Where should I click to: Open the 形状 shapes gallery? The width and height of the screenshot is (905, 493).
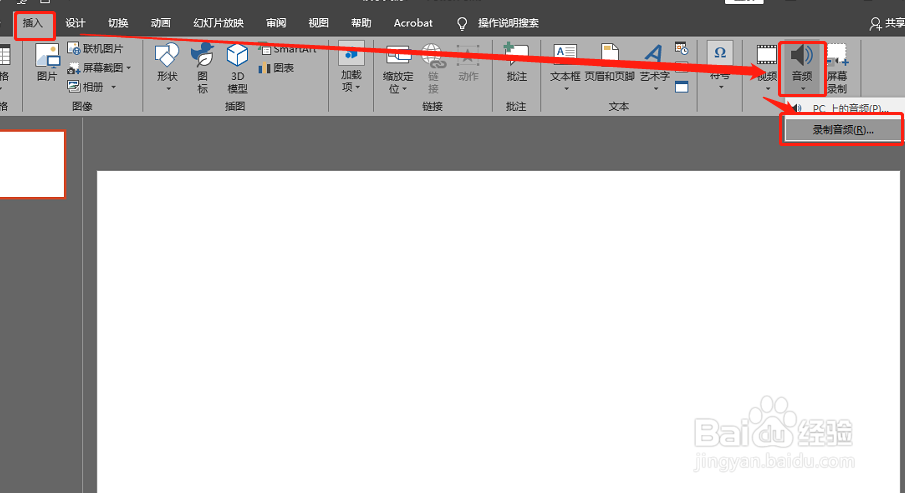coord(167,67)
